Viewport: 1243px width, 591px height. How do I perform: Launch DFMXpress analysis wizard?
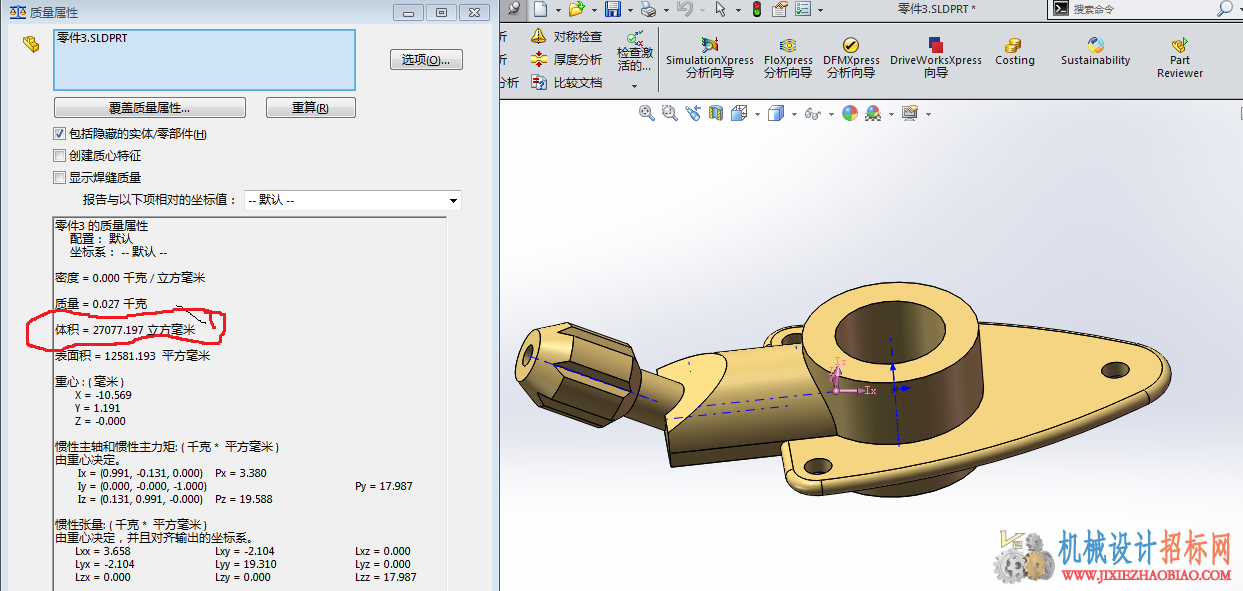851,58
